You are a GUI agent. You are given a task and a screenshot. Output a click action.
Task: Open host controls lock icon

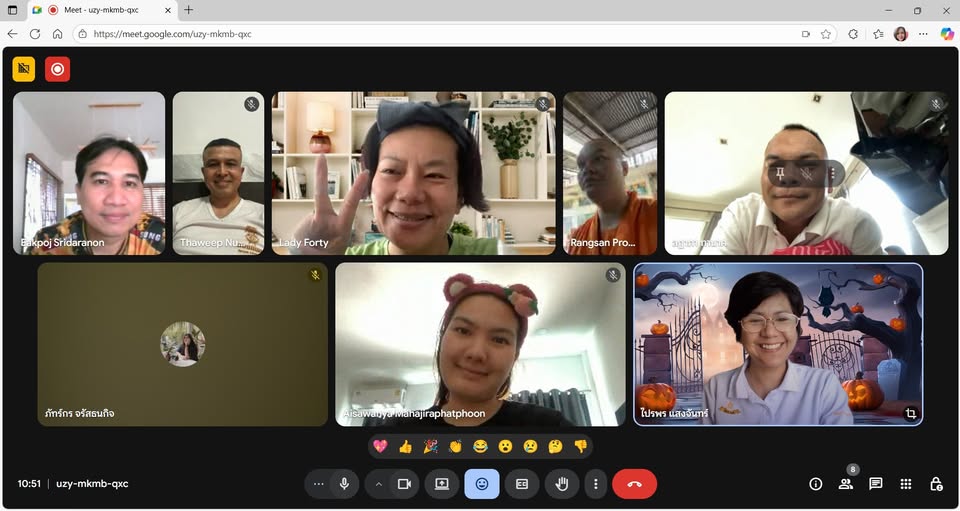coord(936,484)
